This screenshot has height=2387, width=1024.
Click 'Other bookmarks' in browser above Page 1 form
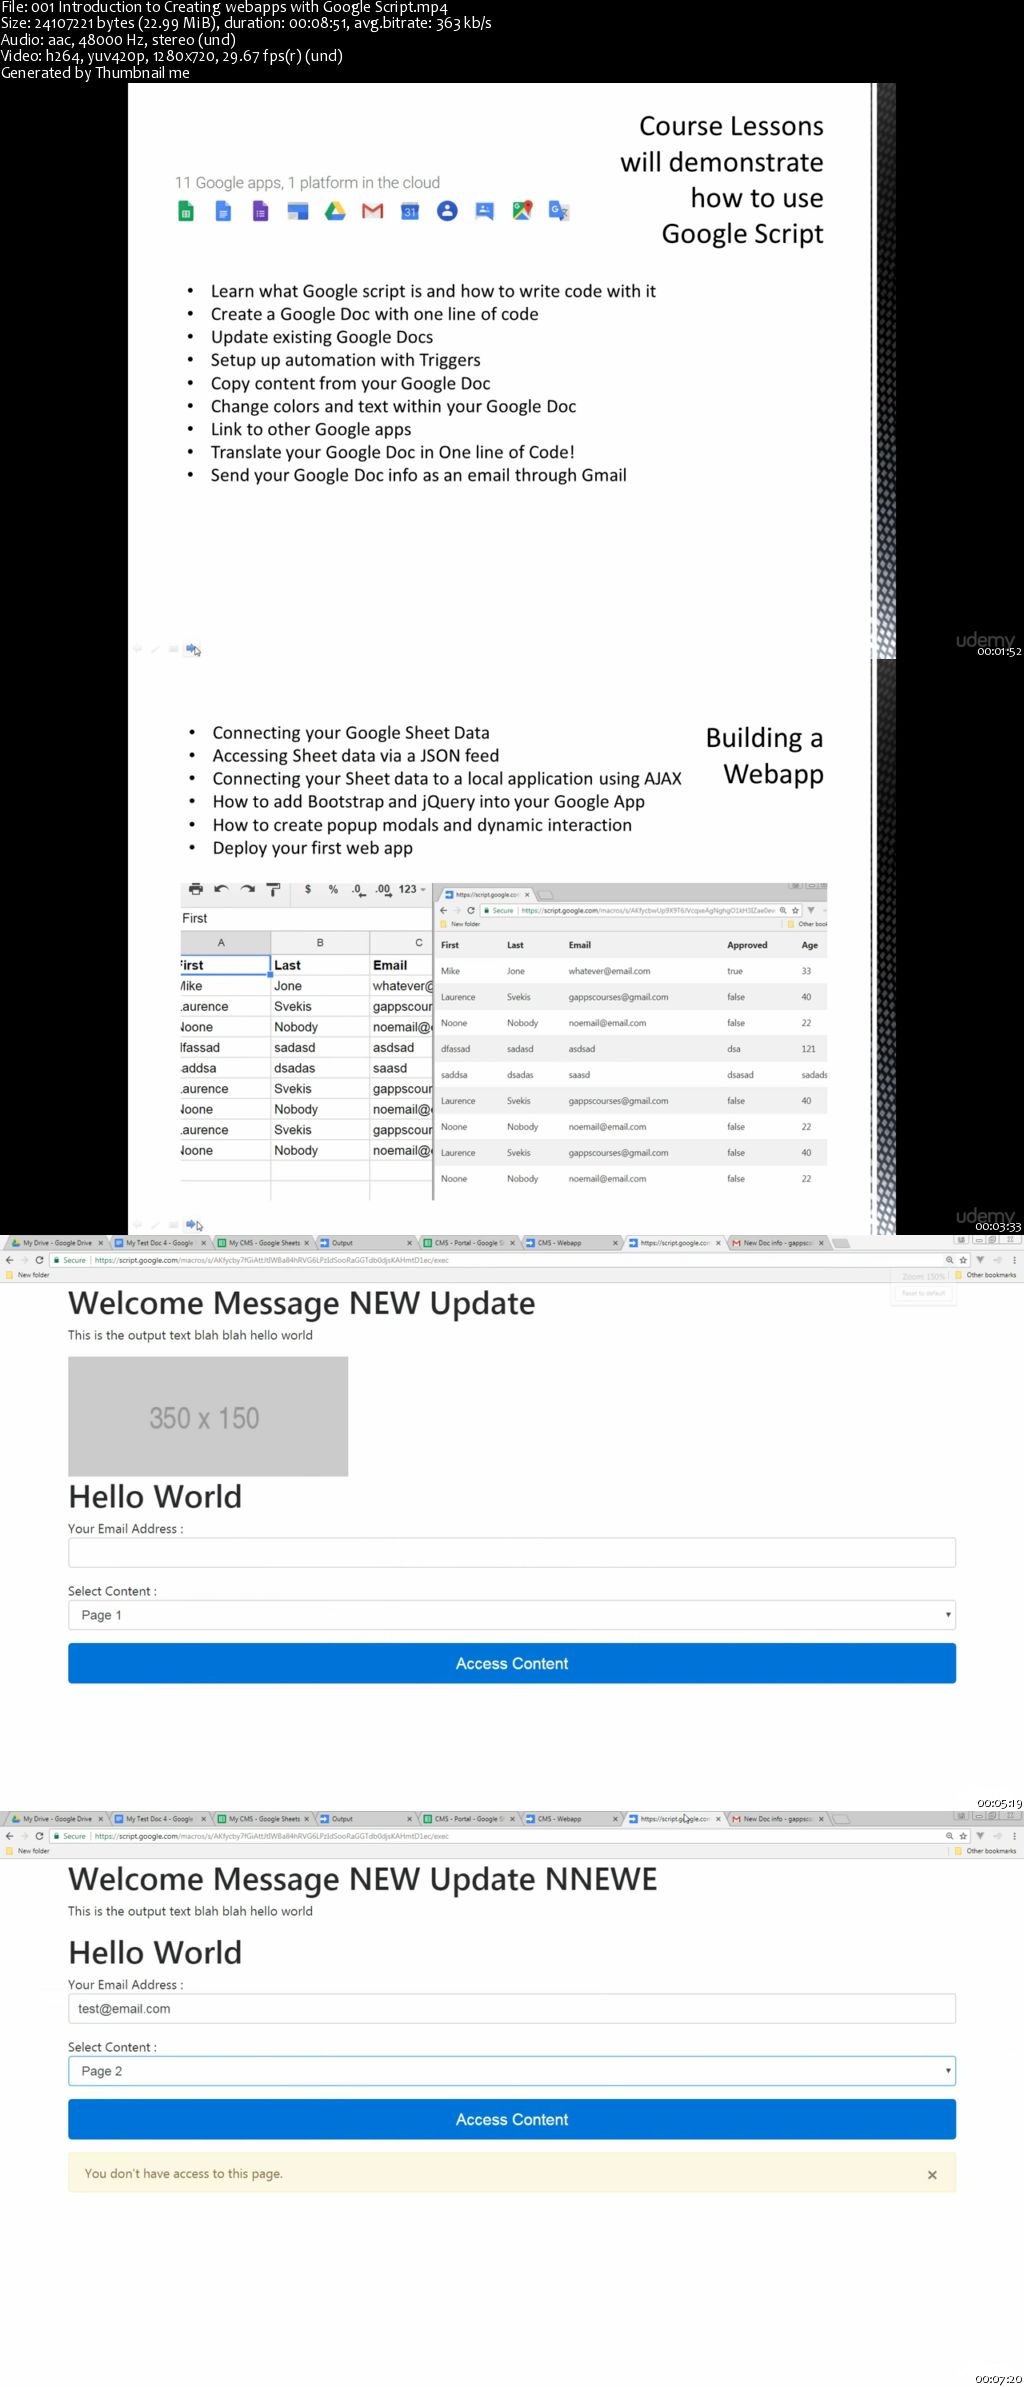click(x=986, y=1275)
